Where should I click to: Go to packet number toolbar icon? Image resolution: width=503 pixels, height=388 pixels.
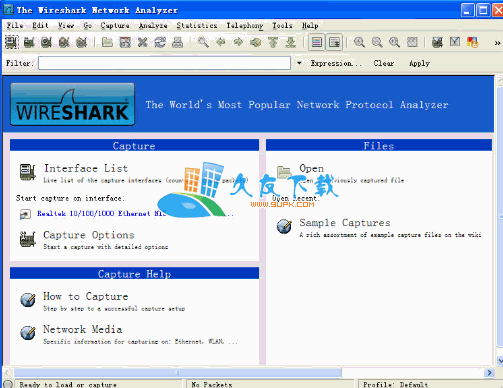click(256, 42)
